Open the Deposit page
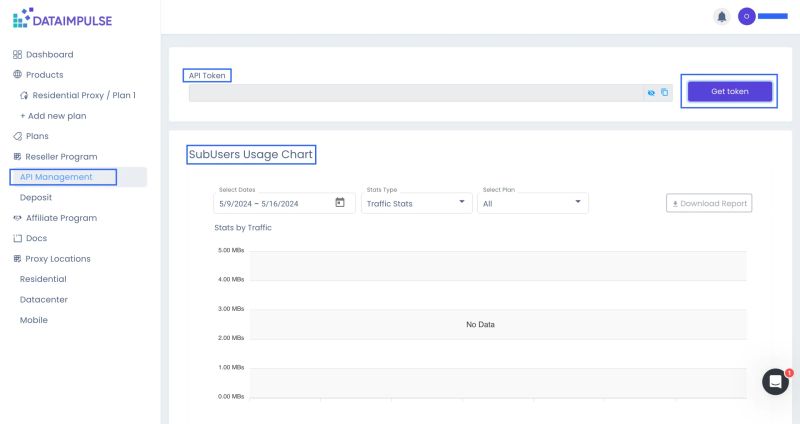Image resolution: width=800 pixels, height=424 pixels. point(36,197)
